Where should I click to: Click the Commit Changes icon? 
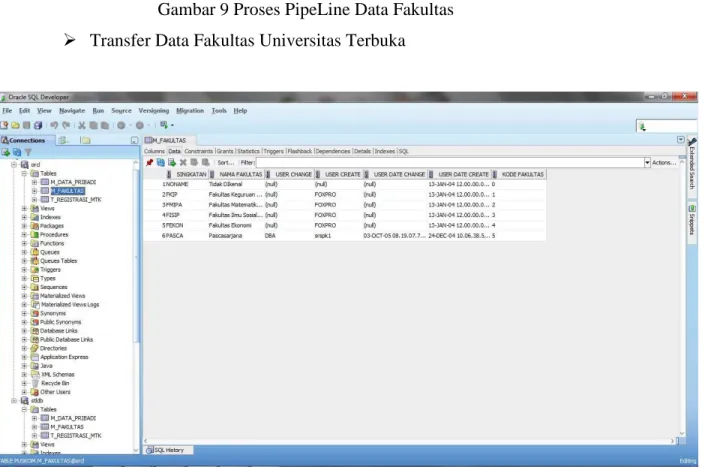(x=194, y=163)
